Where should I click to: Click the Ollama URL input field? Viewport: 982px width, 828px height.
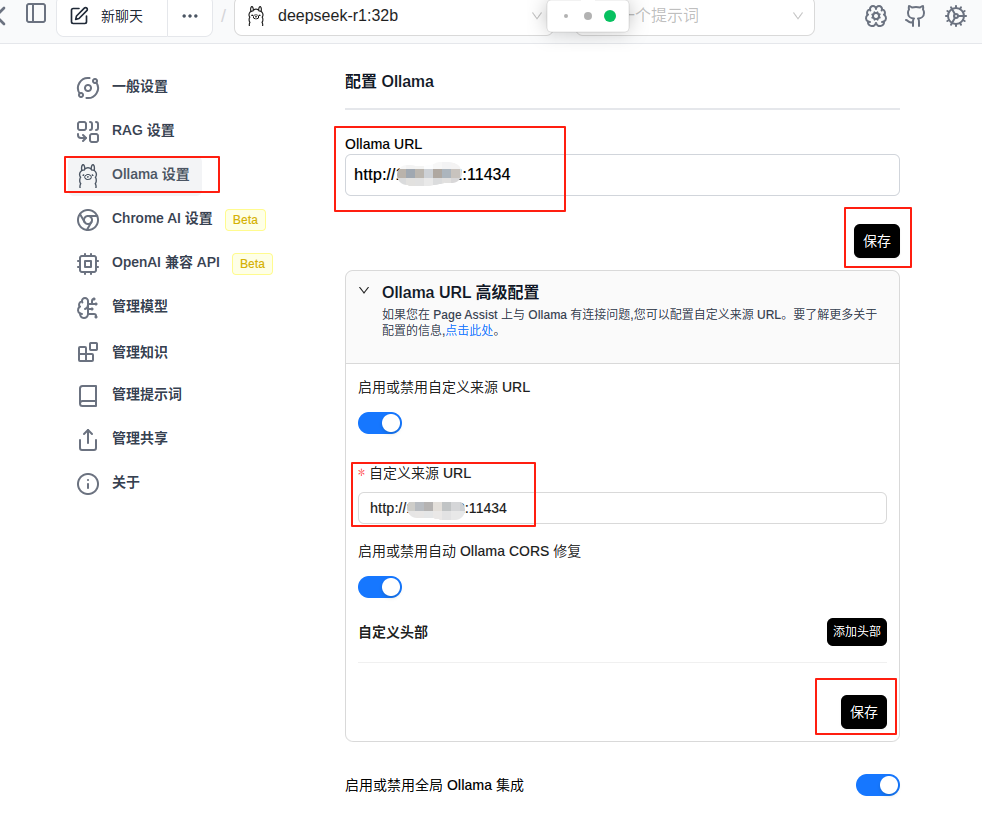pyautogui.click(x=622, y=175)
